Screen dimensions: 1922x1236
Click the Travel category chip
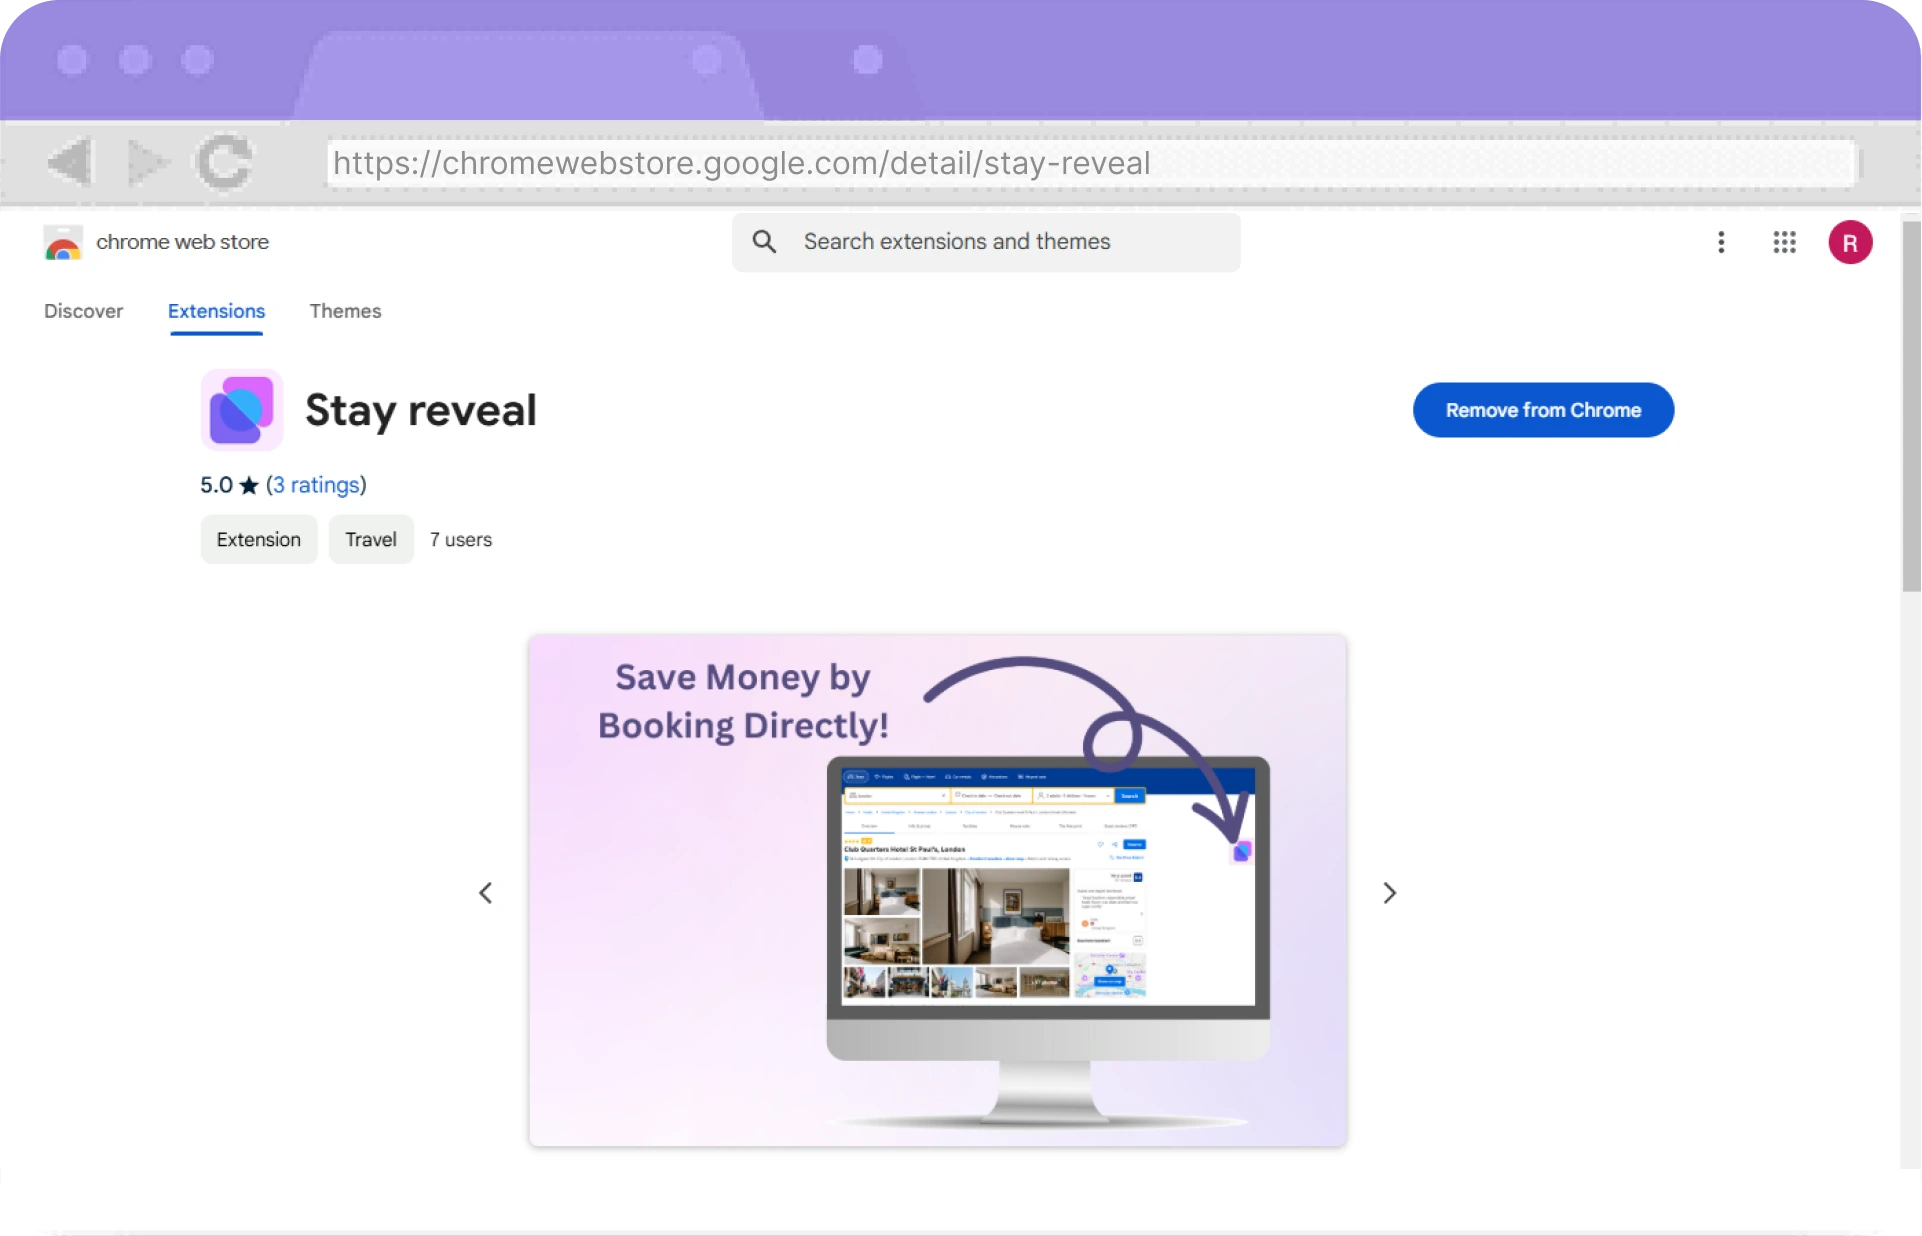[371, 539]
